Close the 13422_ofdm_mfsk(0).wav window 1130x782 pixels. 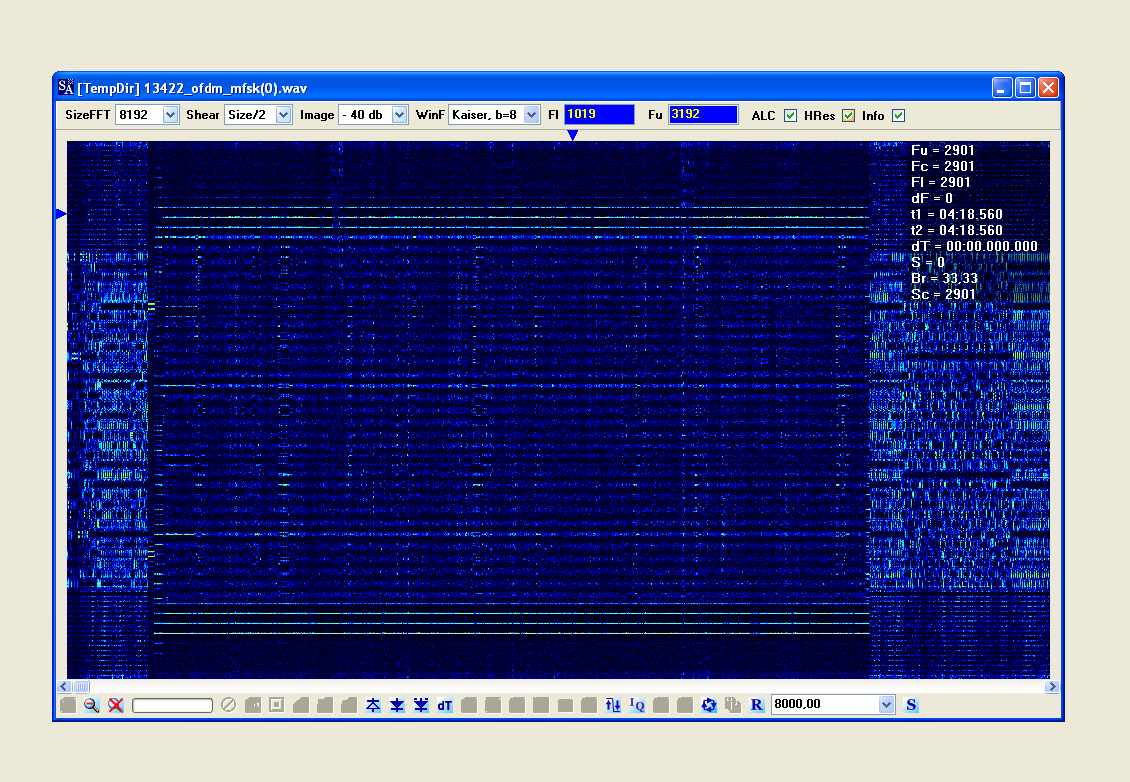click(x=1048, y=88)
